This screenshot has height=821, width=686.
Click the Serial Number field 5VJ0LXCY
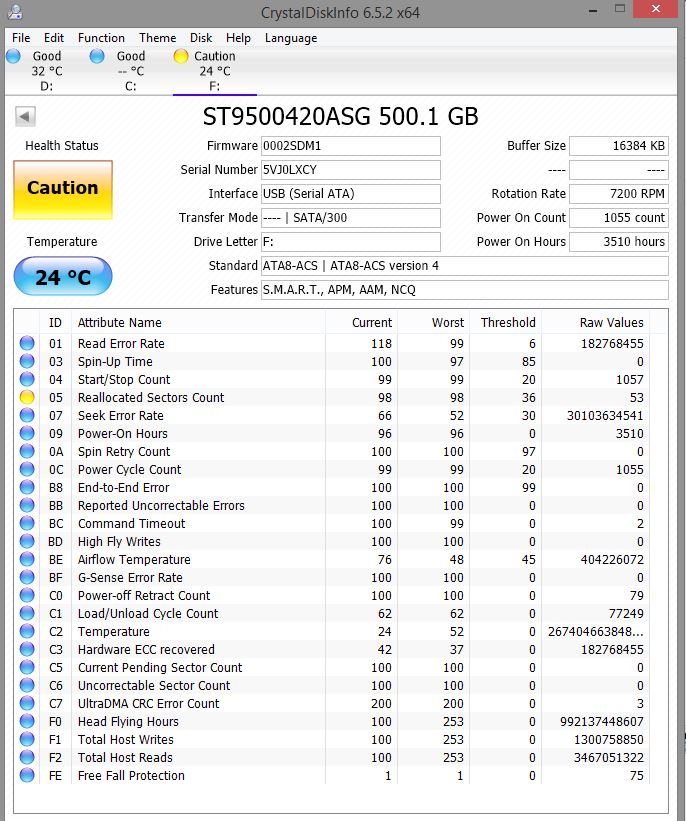350,170
